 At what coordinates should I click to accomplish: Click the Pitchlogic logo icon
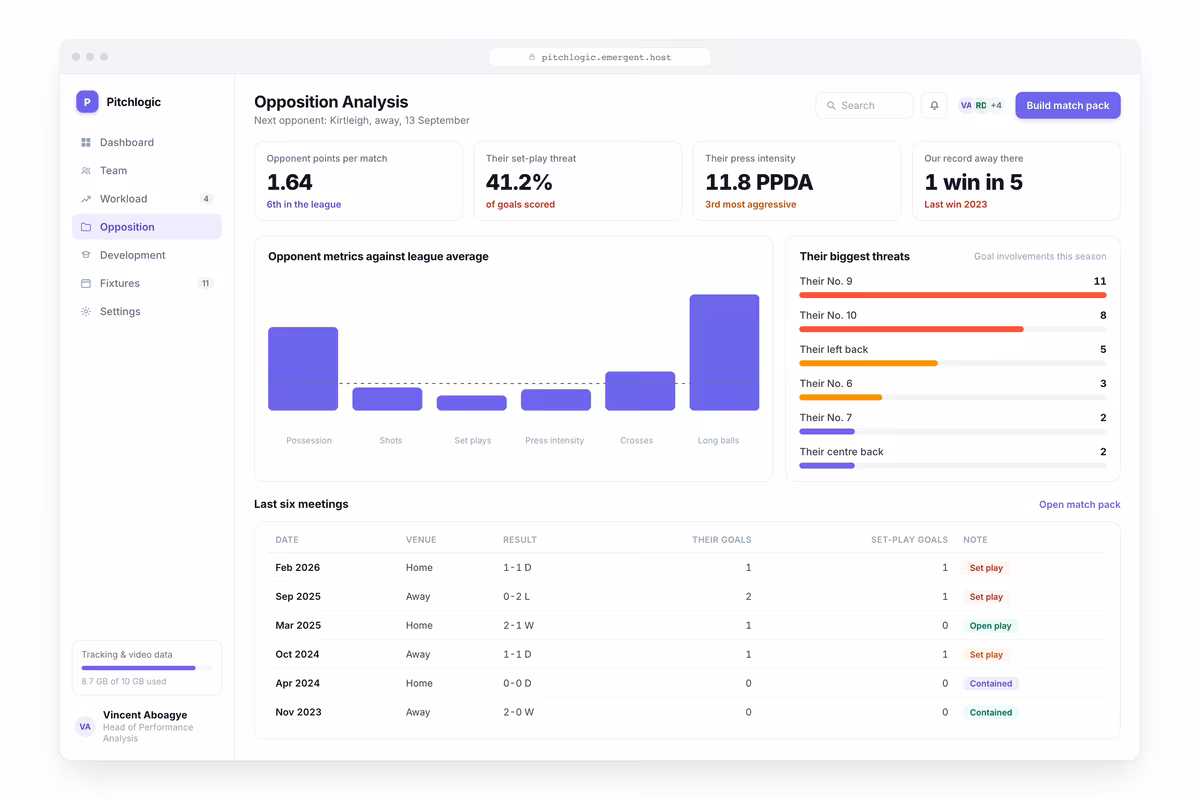click(87, 101)
